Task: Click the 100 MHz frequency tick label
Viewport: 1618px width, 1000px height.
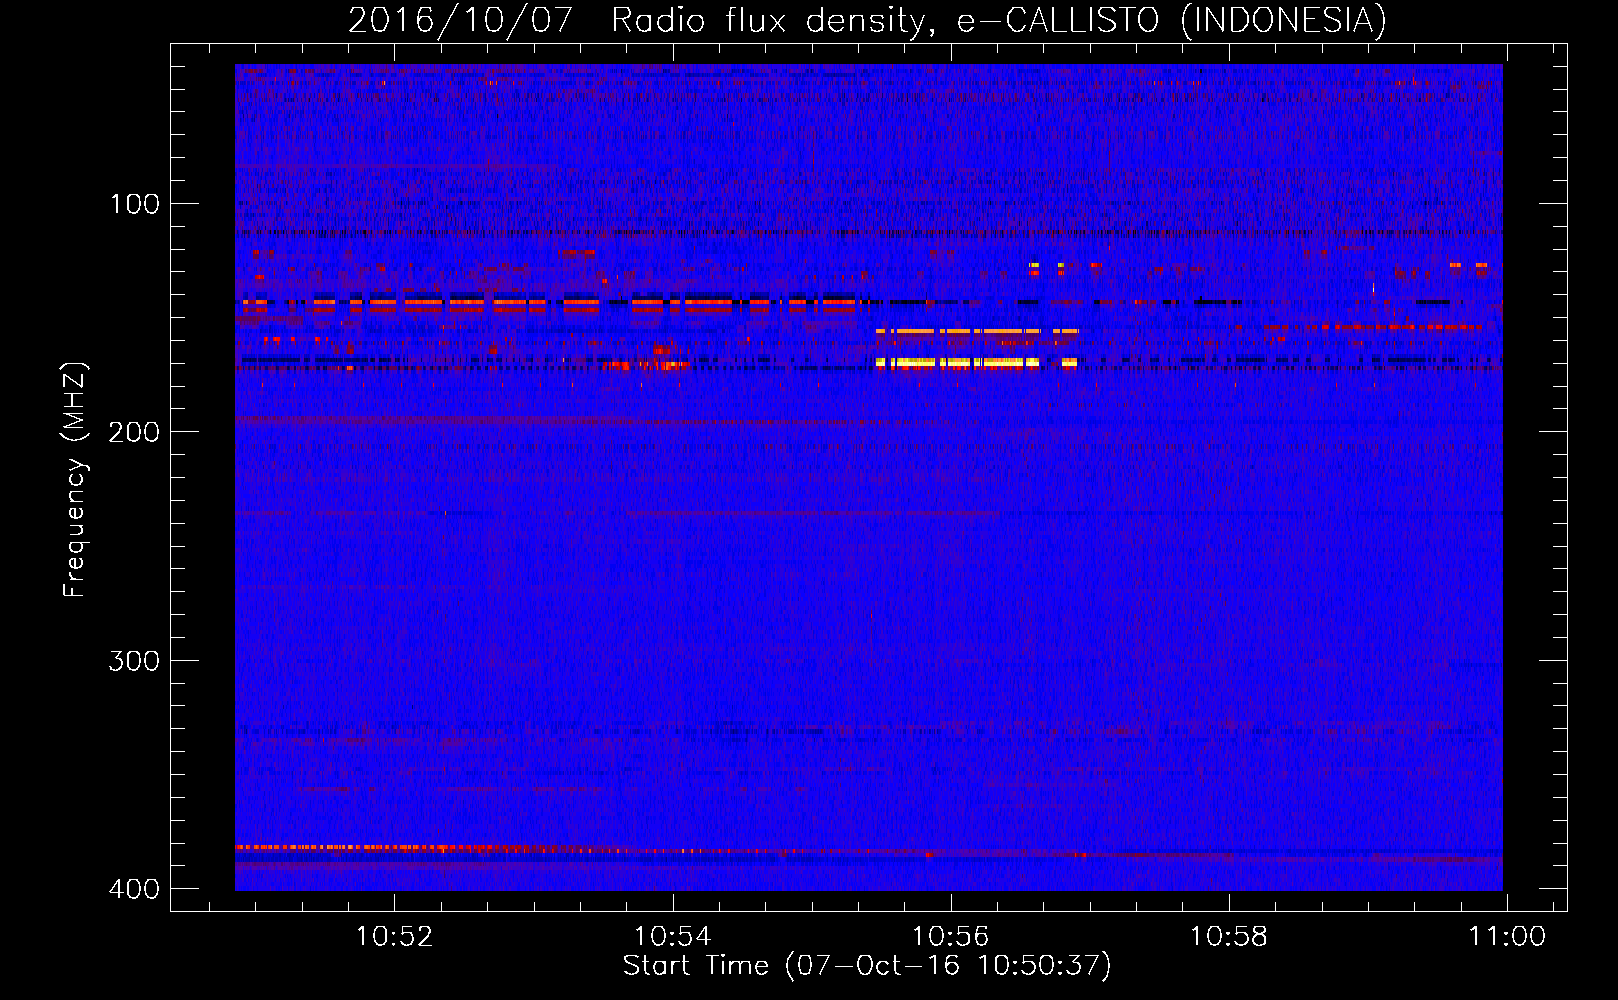Action: [135, 204]
